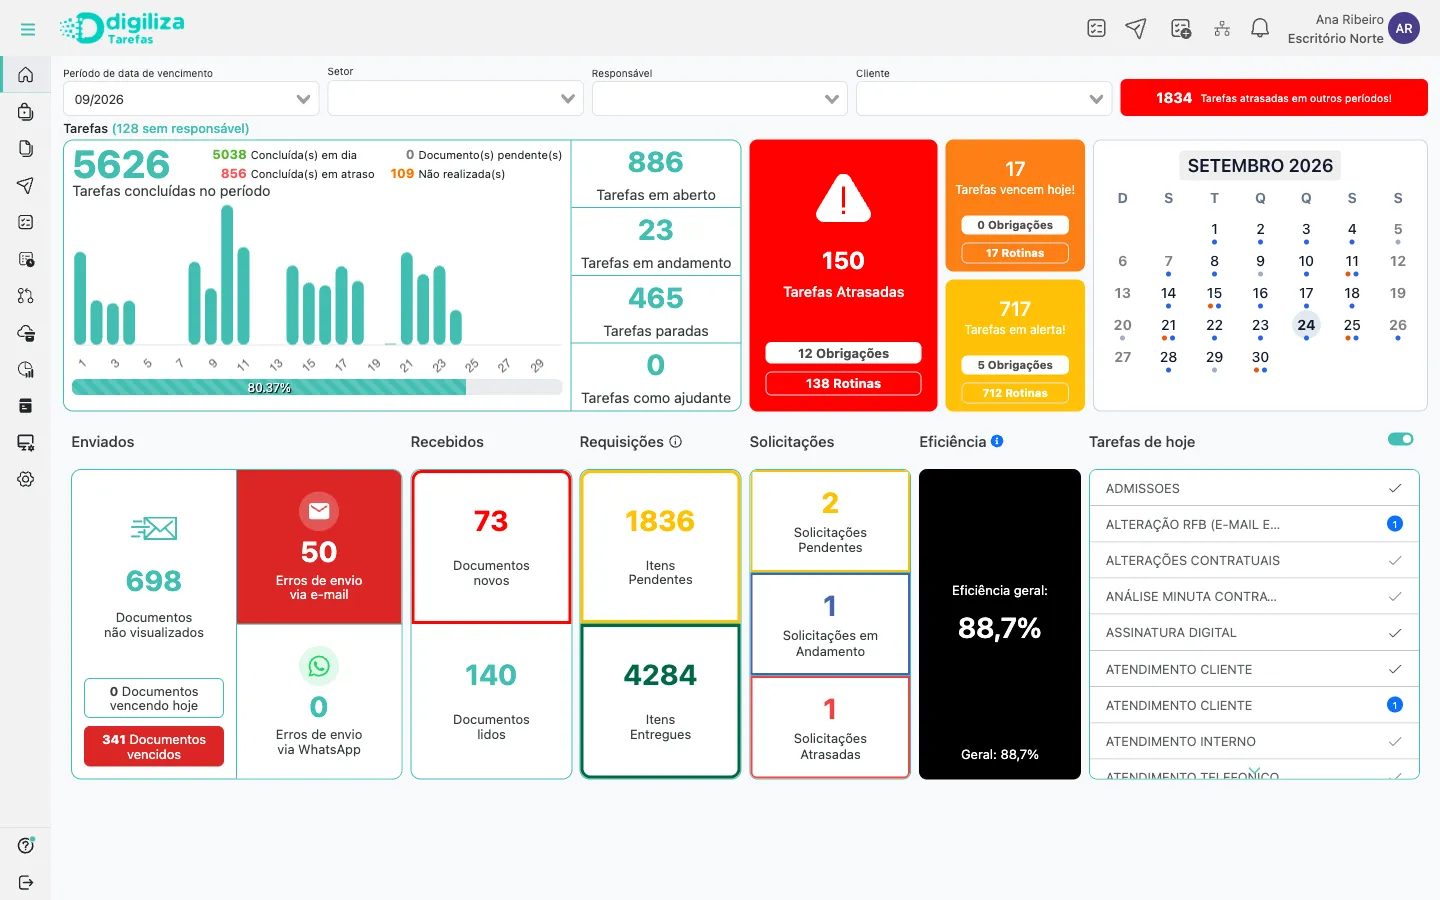
Task: Click the 712 Rotinas button
Action: [1015, 393]
